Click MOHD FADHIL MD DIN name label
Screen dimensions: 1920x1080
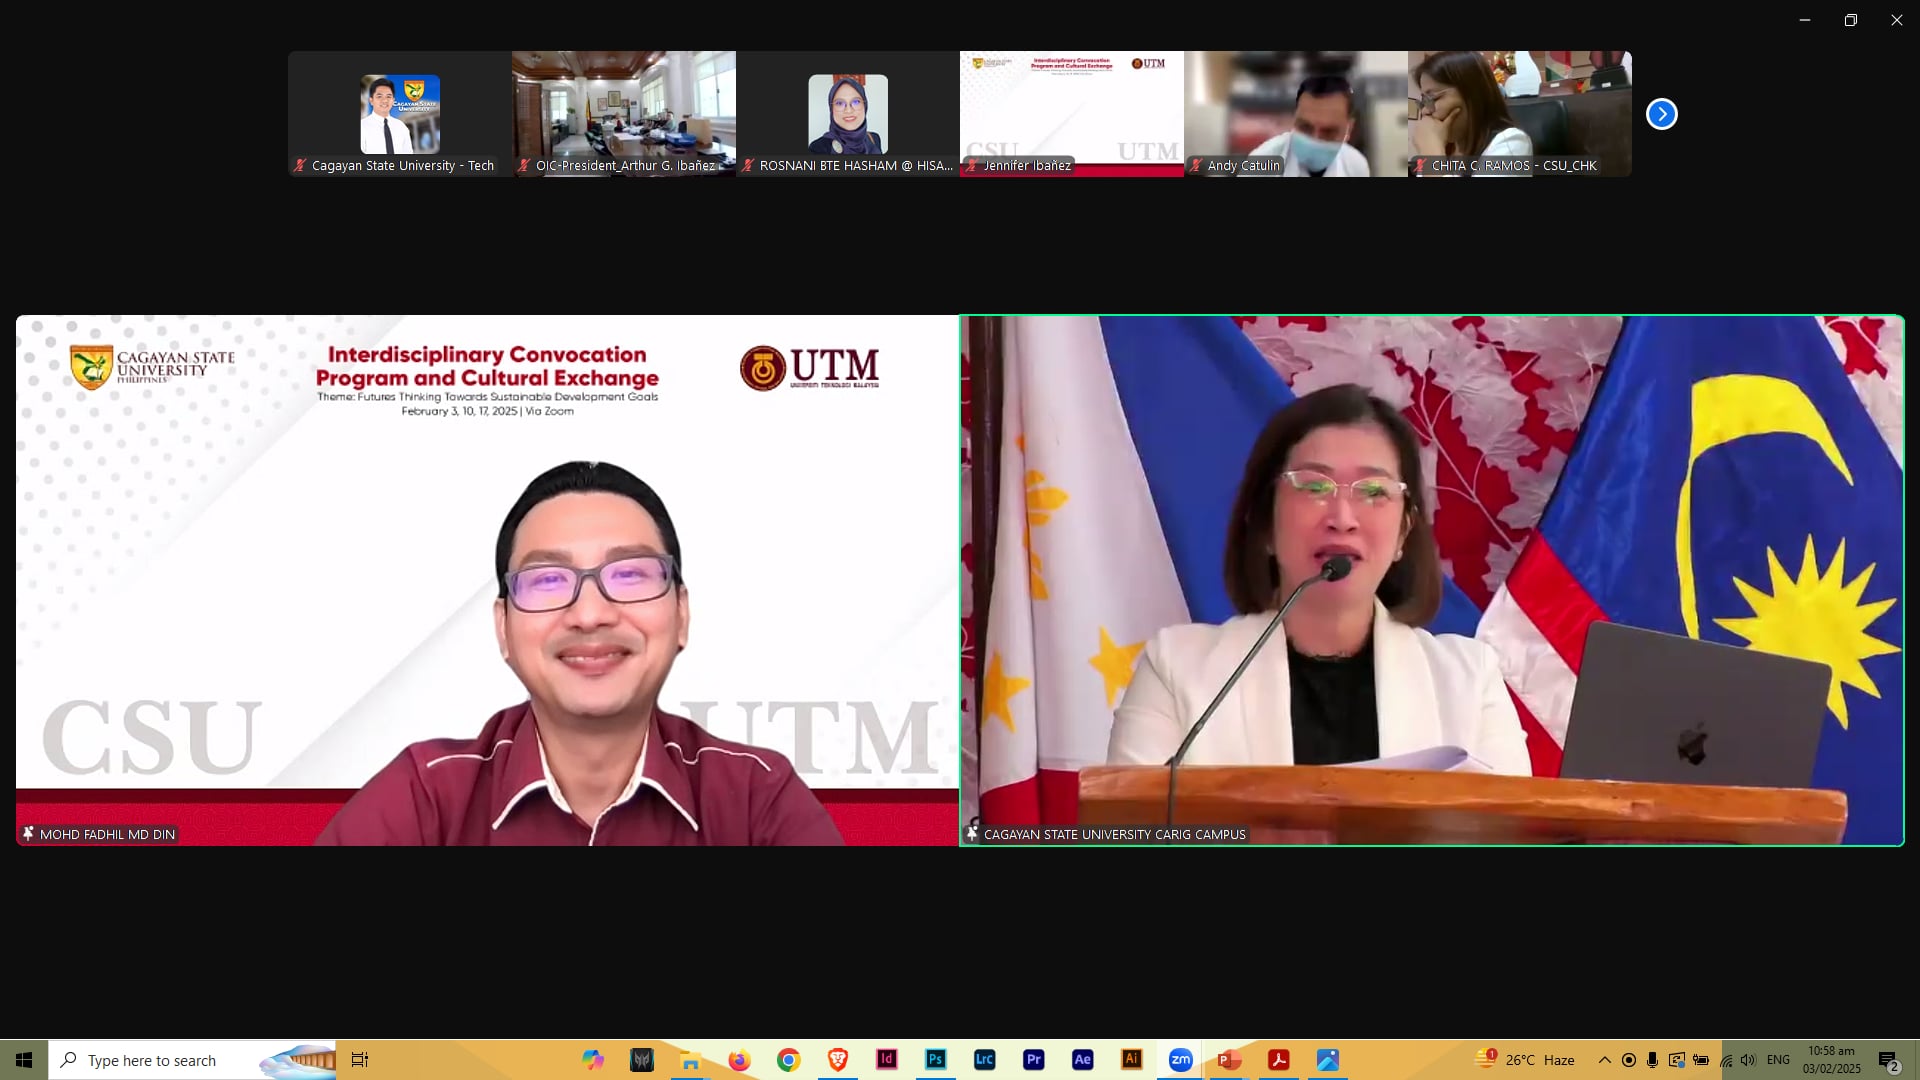(x=107, y=834)
